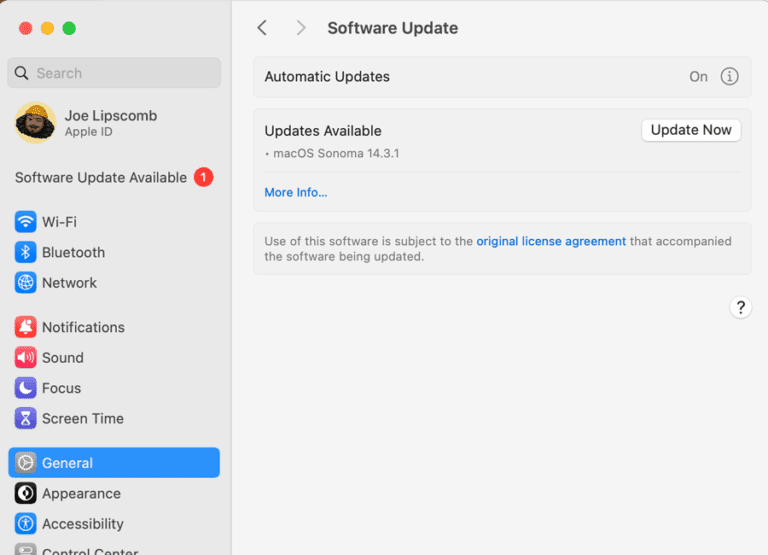Select Network label in sidebar
The width and height of the screenshot is (768, 555).
tap(70, 283)
